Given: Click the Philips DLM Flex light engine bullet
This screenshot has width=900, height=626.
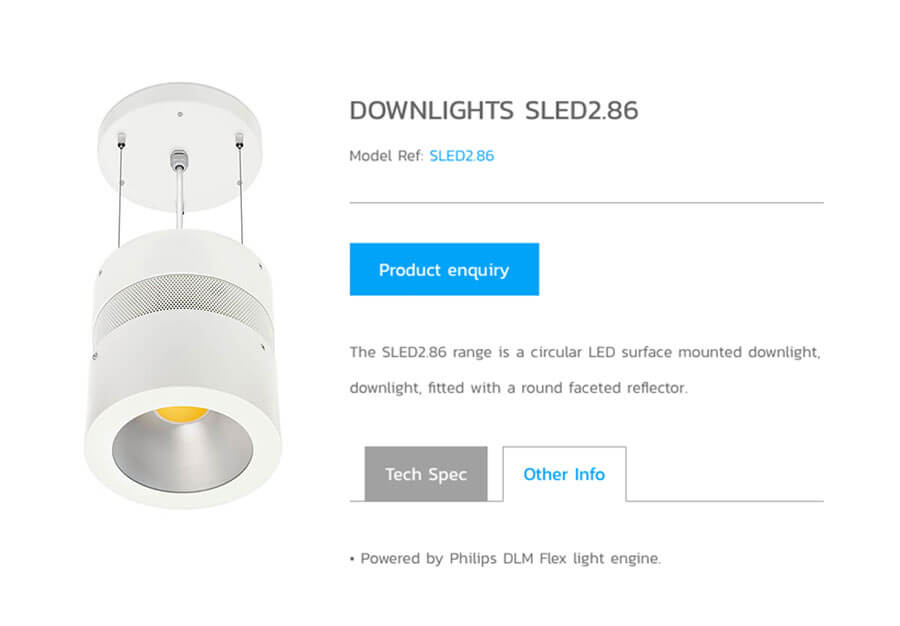Looking at the screenshot, I should point(505,558).
